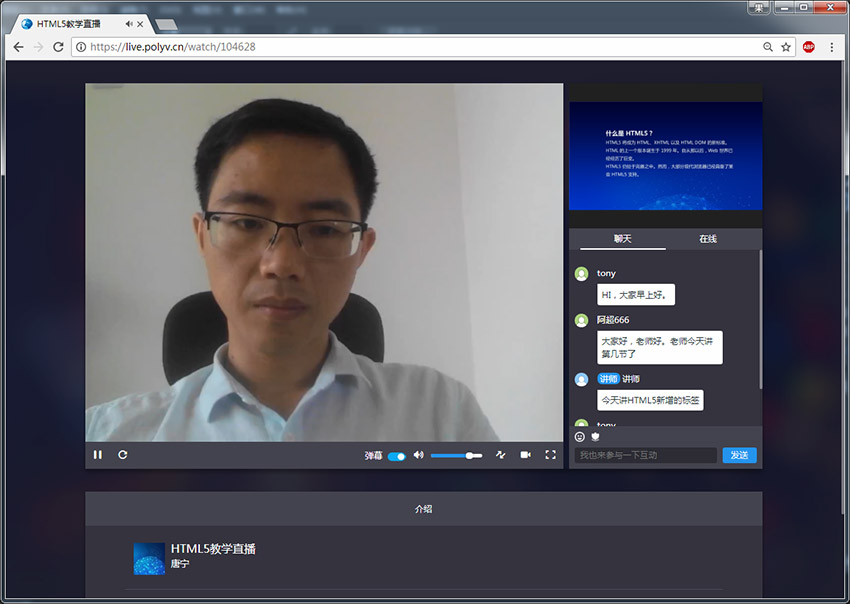This screenshot has width=850, height=604.
Task: Click the player refresh icon
Action: (123, 455)
